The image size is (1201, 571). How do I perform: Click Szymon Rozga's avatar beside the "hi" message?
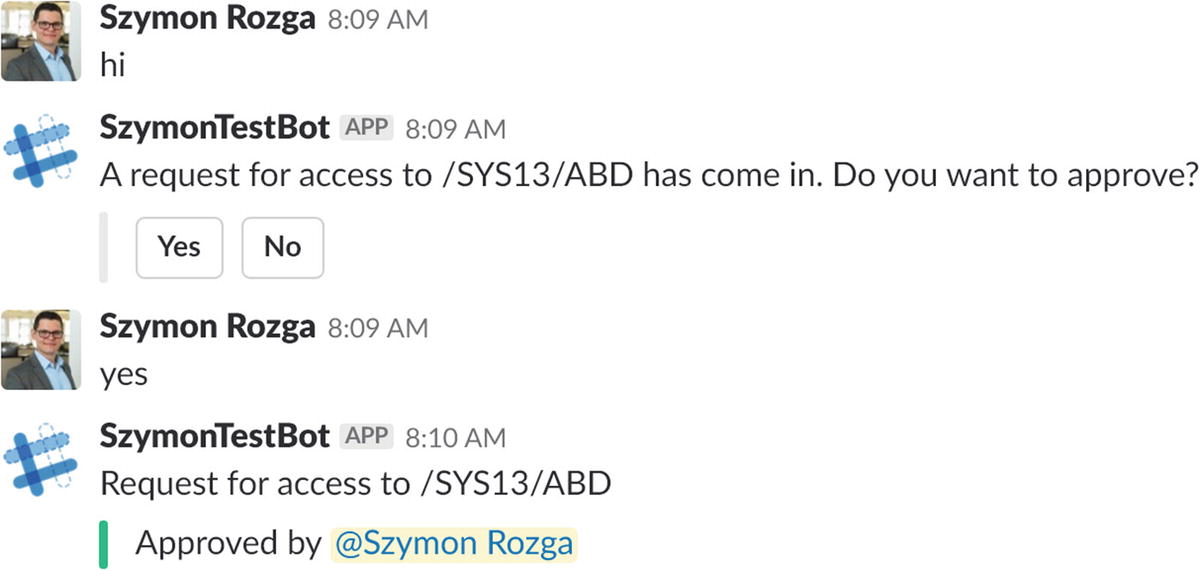click(x=39, y=41)
